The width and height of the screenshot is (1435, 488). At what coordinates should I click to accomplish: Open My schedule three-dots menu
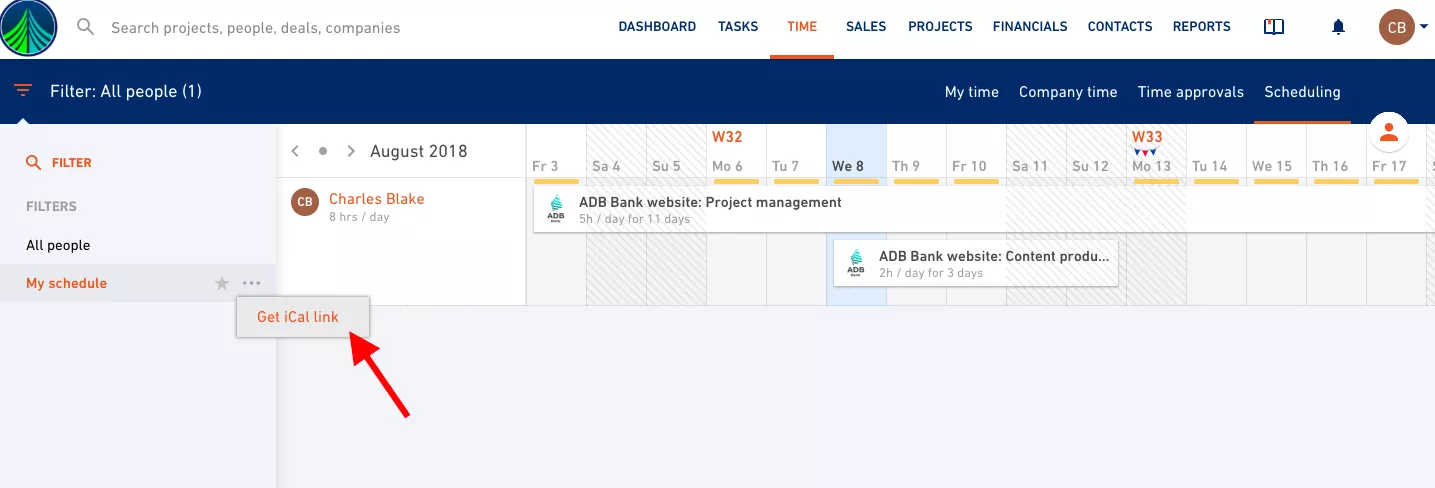[251, 283]
